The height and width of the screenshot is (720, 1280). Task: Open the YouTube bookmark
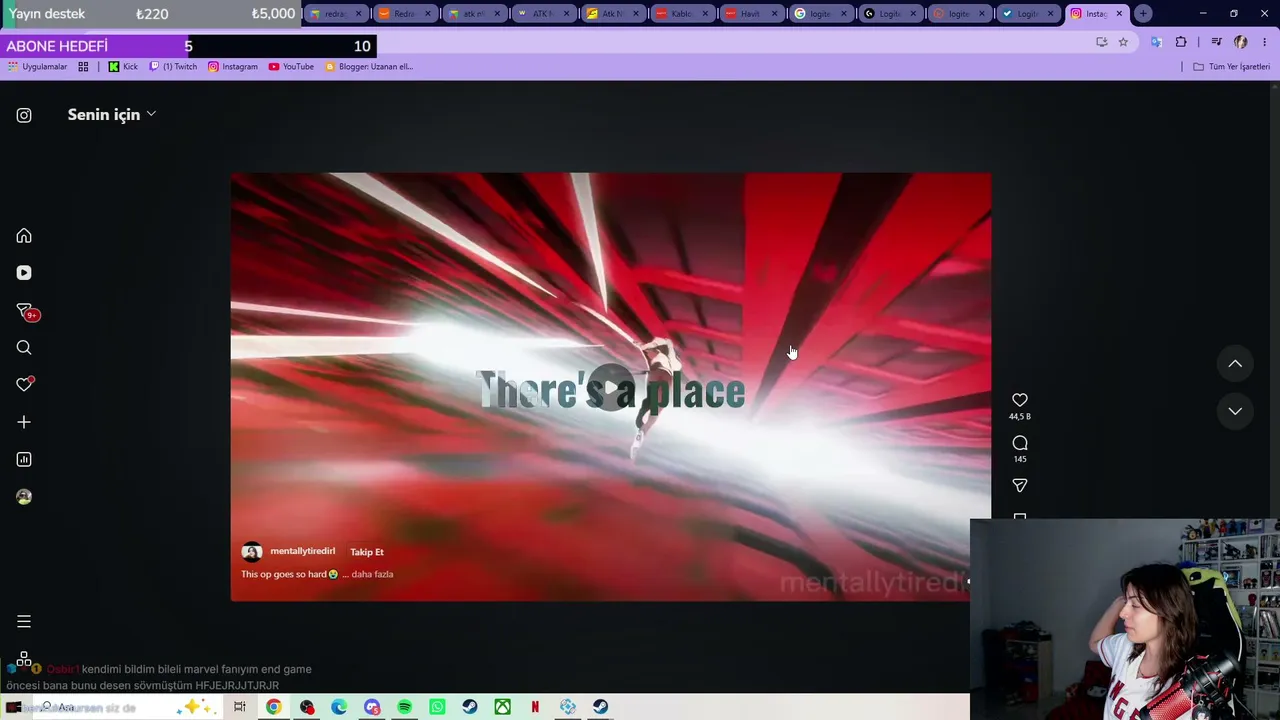point(291,67)
